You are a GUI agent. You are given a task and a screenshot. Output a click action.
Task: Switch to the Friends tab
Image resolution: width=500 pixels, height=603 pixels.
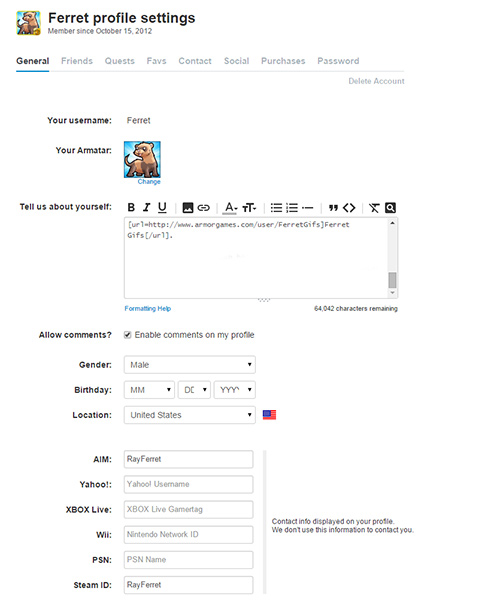77,61
